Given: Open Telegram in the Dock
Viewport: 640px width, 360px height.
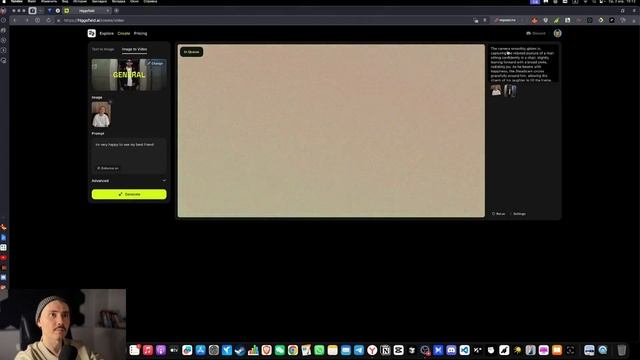Looking at the screenshot, I should click(x=359, y=350).
